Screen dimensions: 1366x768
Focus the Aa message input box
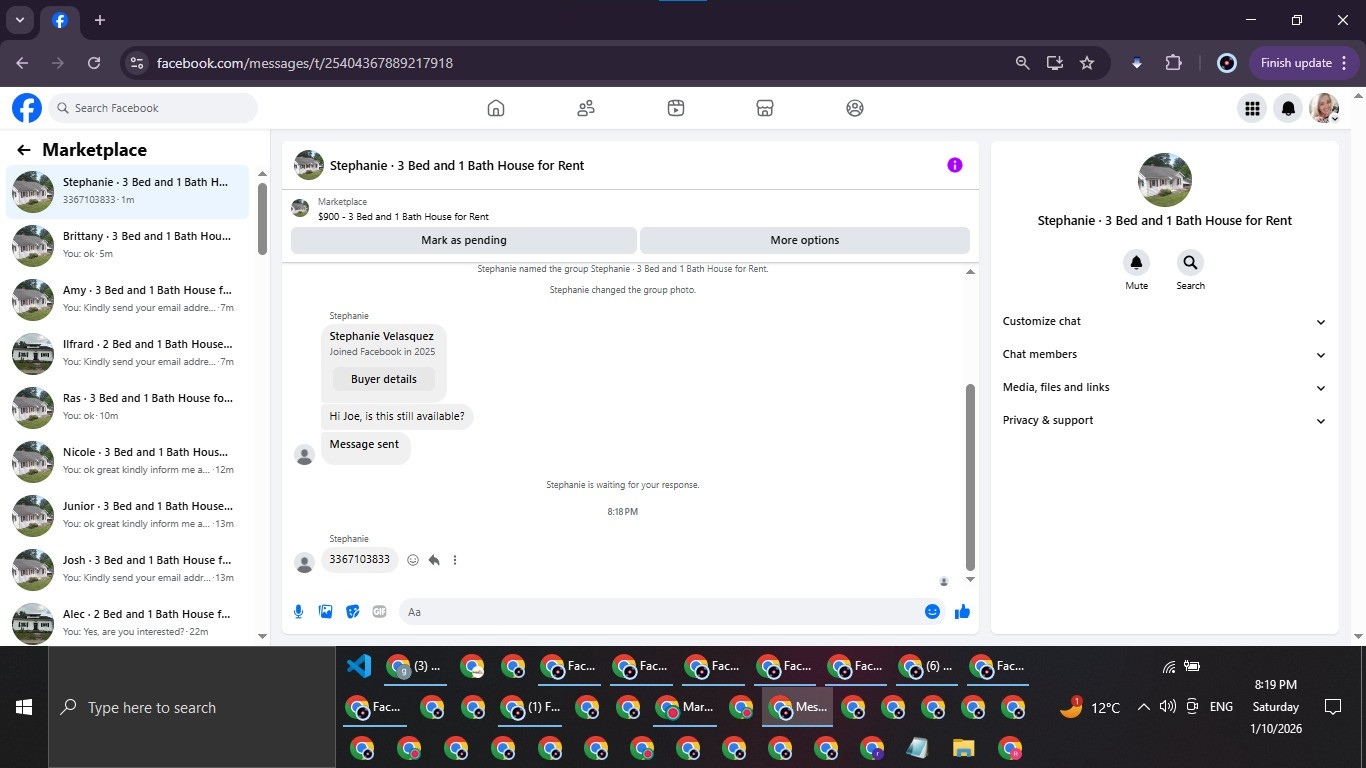660,612
